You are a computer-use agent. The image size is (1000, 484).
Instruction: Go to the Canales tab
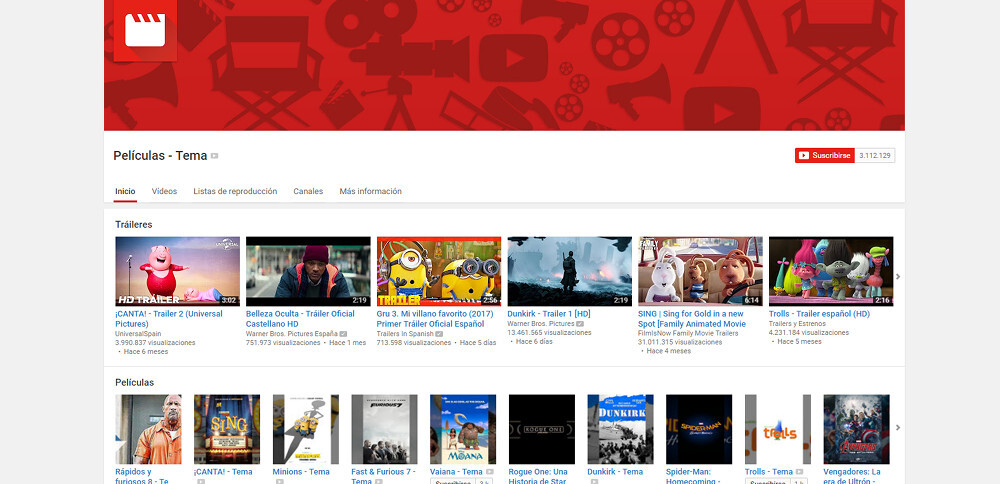308,191
